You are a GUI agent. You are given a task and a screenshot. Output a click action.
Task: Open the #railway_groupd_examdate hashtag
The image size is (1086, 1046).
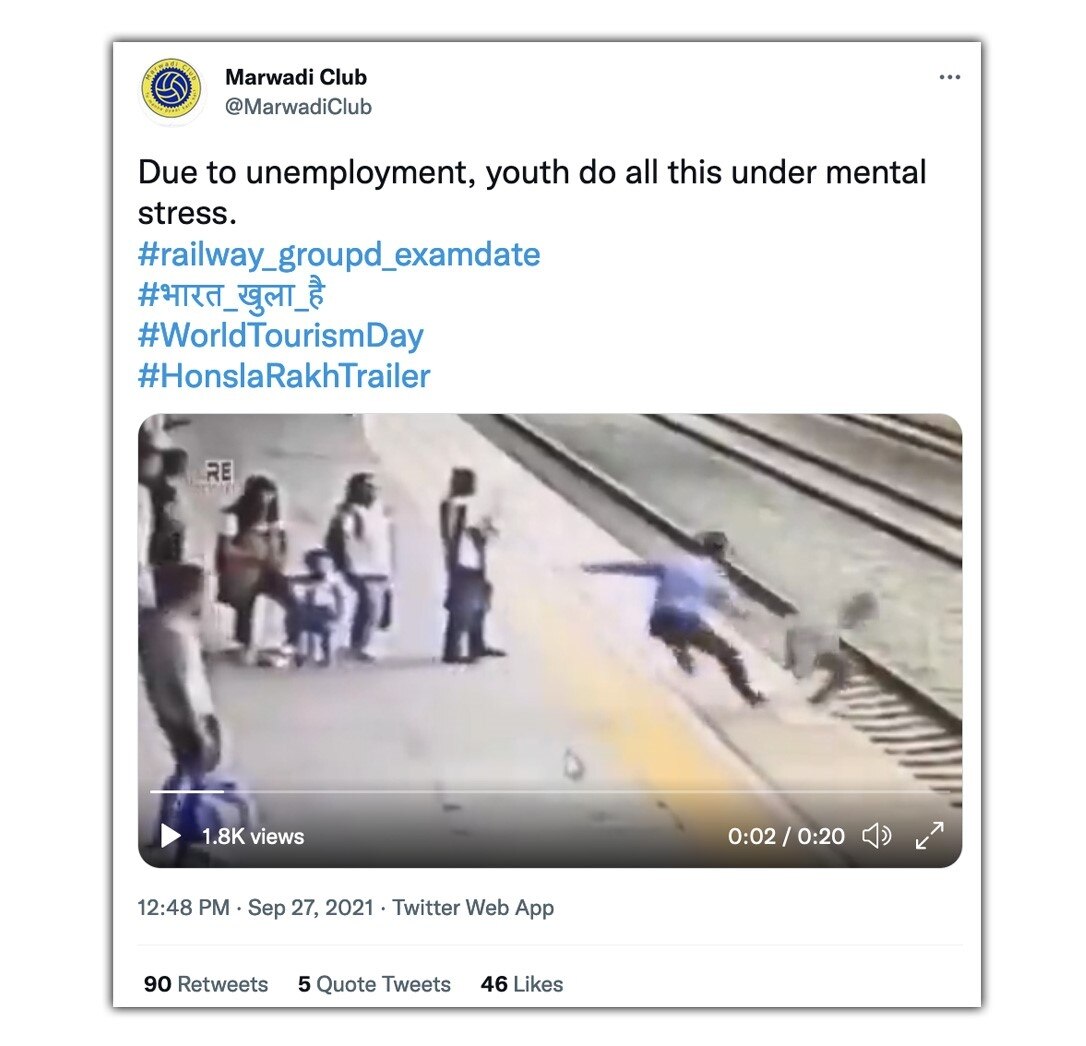coord(339,254)
